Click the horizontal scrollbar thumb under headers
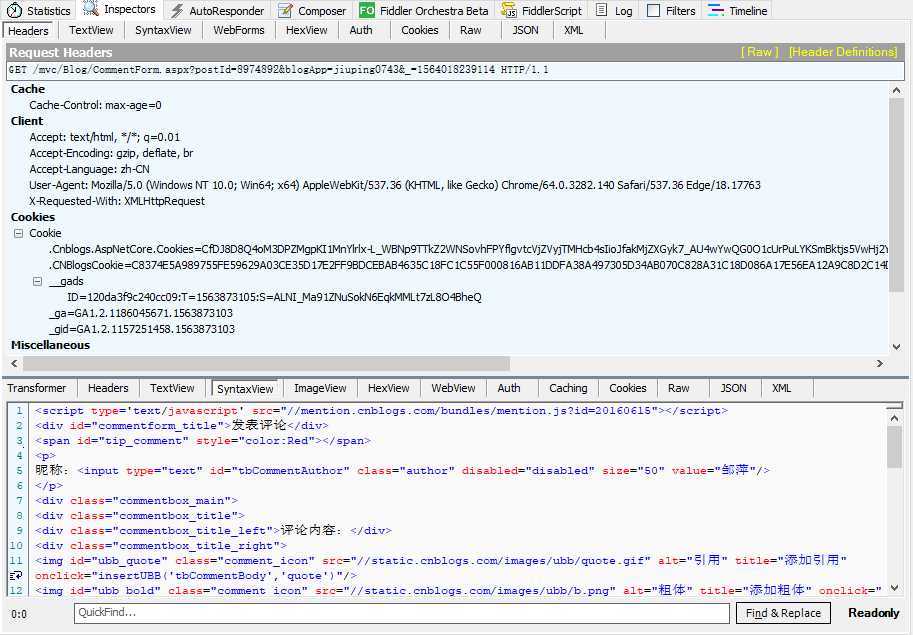This screenshot has width=913, height=635. pos(266,363)
